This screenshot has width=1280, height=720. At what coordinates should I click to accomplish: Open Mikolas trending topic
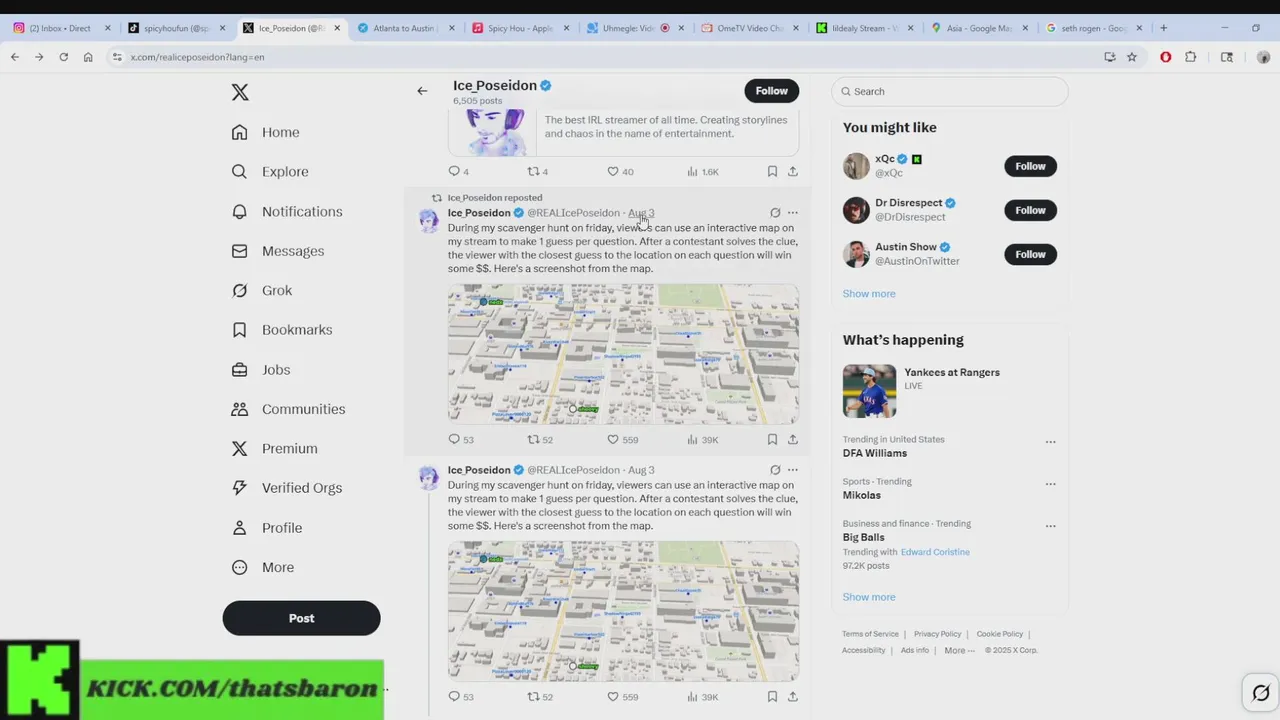point(862,495)
